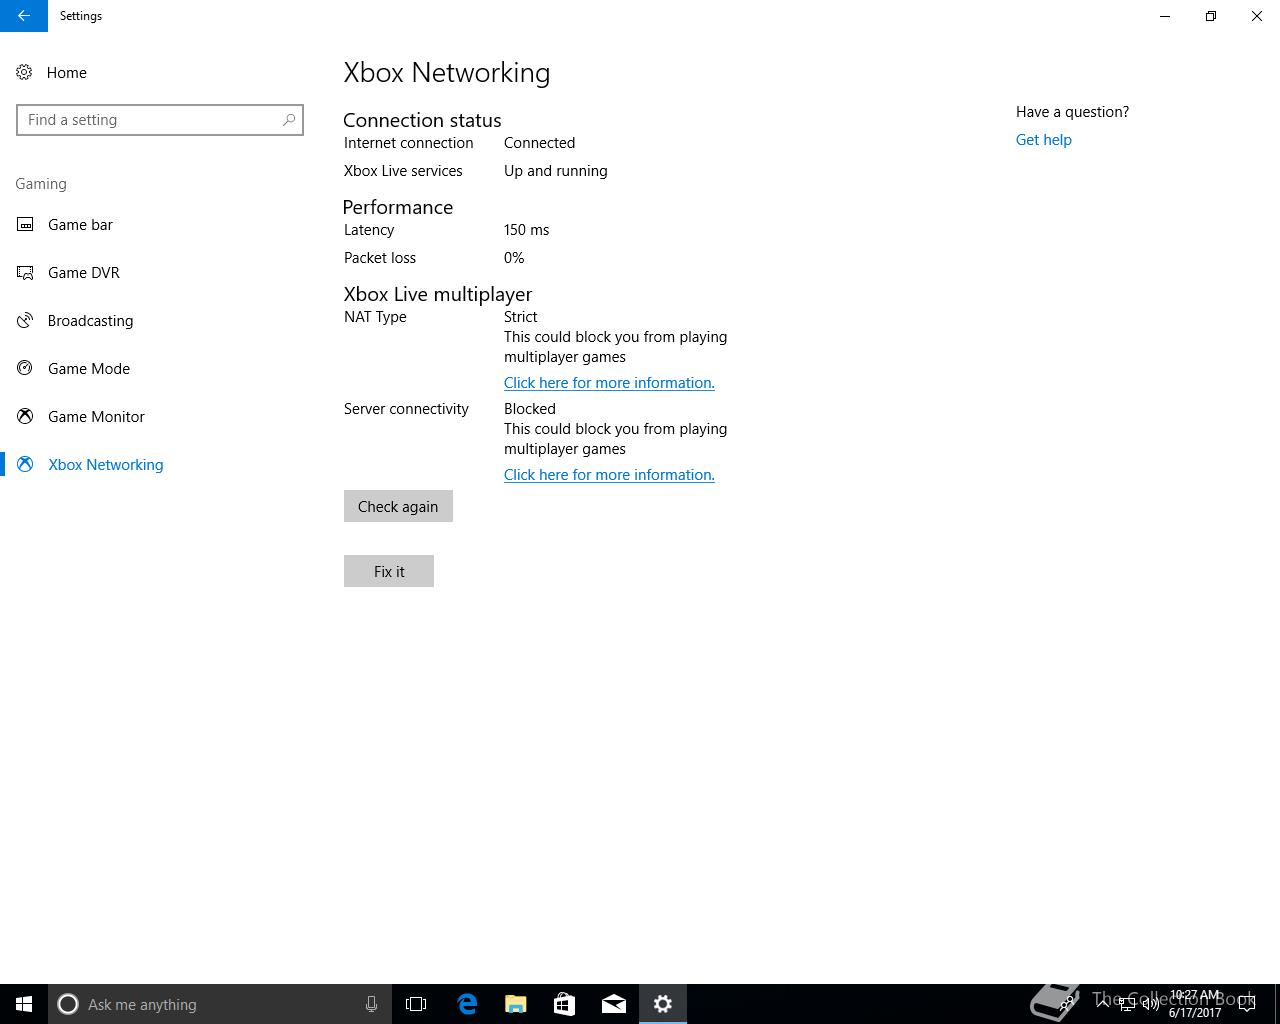
Task: Click the Performance heading
Action: (398, 207)
